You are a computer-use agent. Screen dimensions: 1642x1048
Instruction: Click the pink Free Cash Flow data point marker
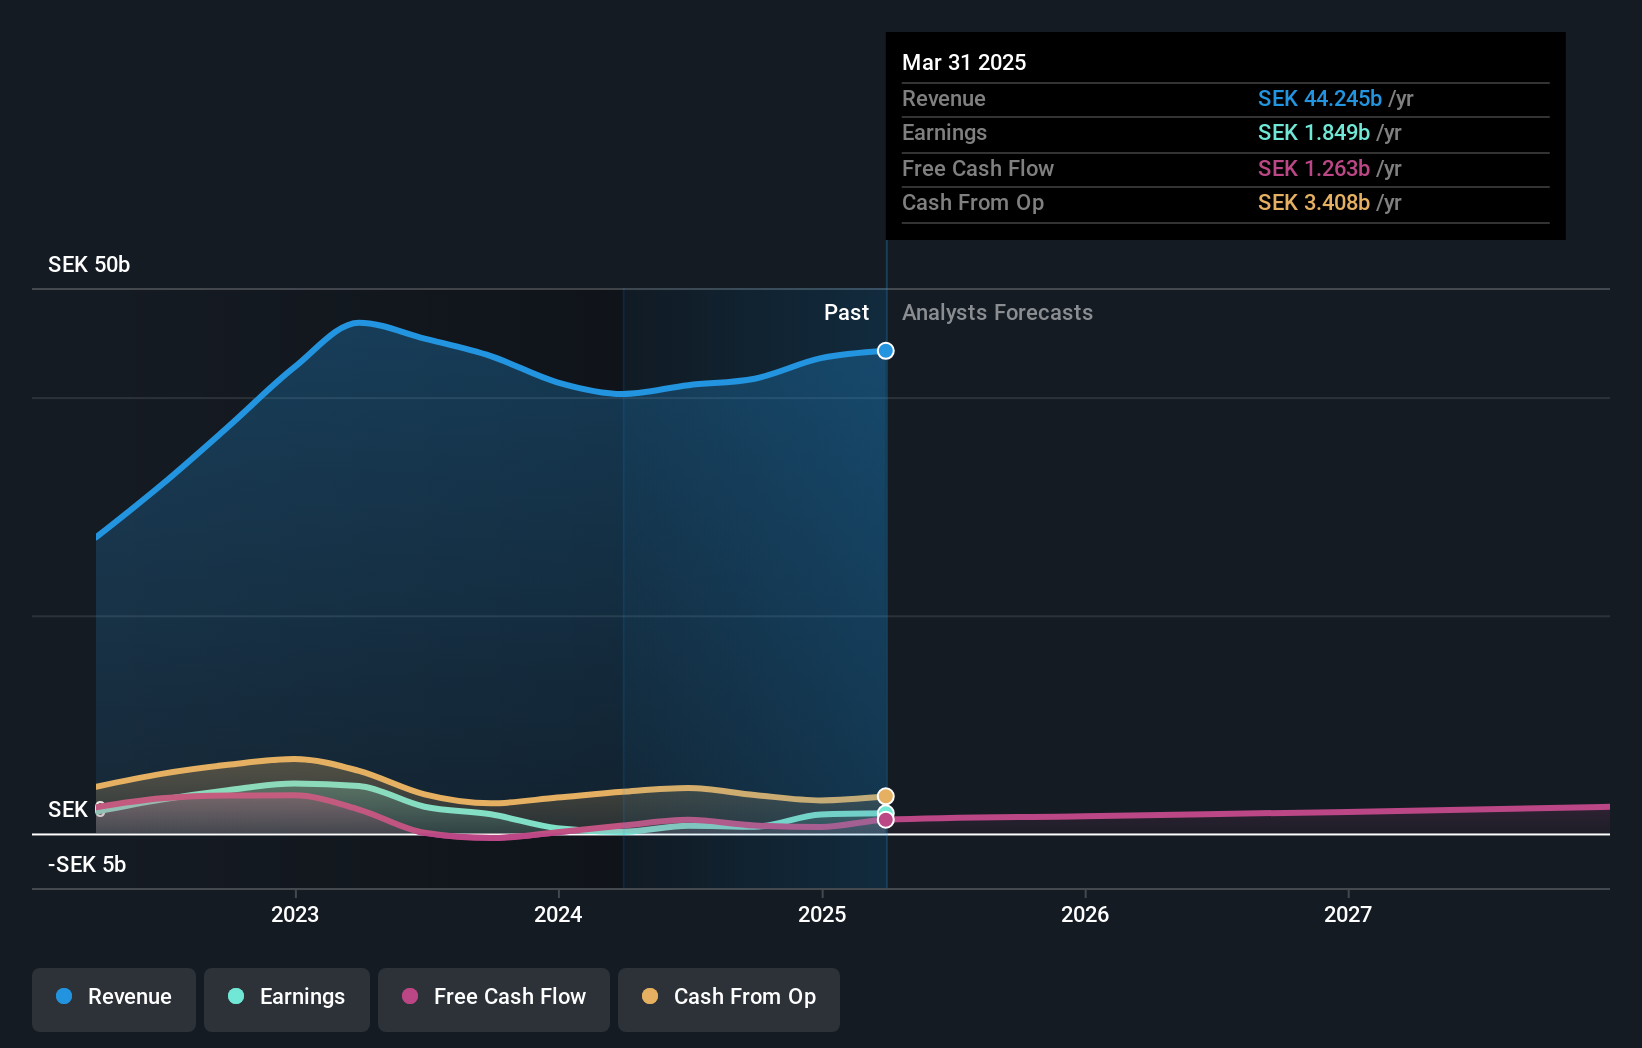886,820
